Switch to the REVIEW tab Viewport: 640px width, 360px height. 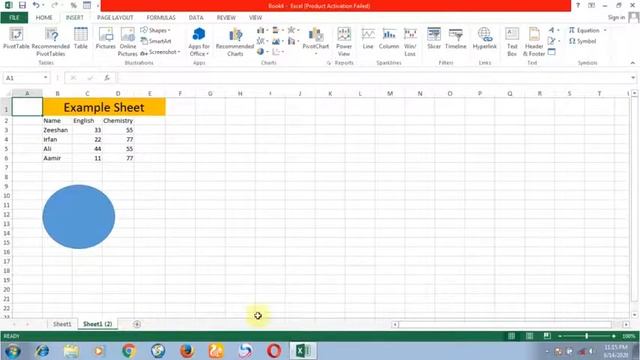coord(226,18)
